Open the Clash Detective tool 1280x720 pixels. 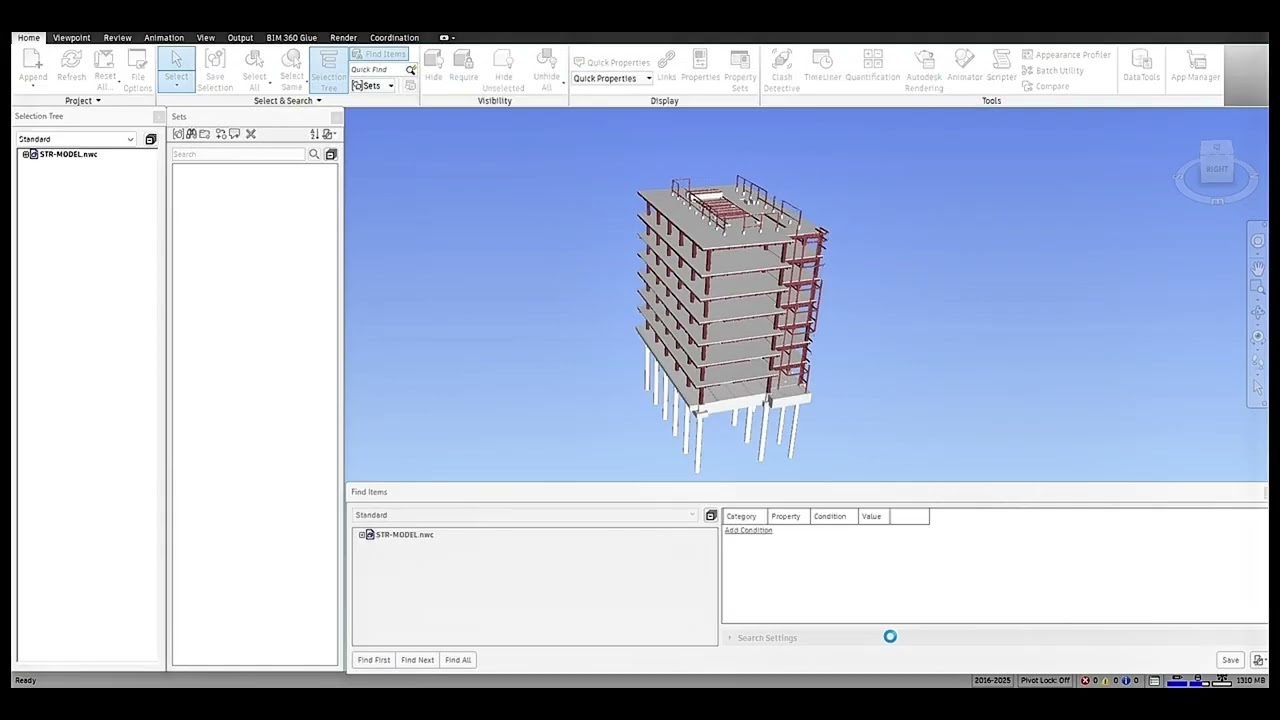pyautogui.click(x=782, y=70)
